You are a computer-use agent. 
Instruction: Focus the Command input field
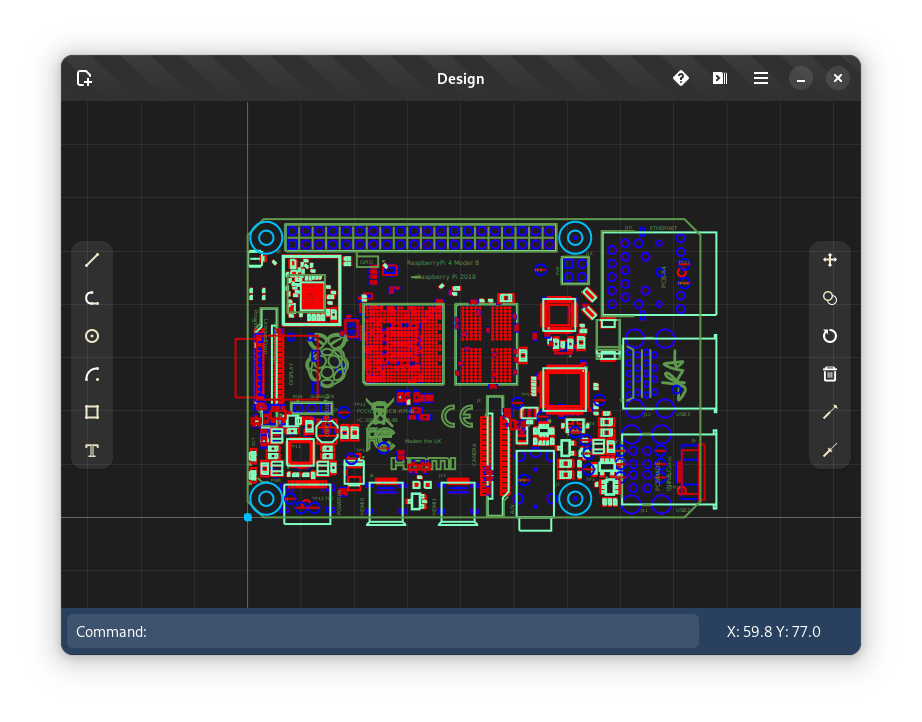point(383,631)
